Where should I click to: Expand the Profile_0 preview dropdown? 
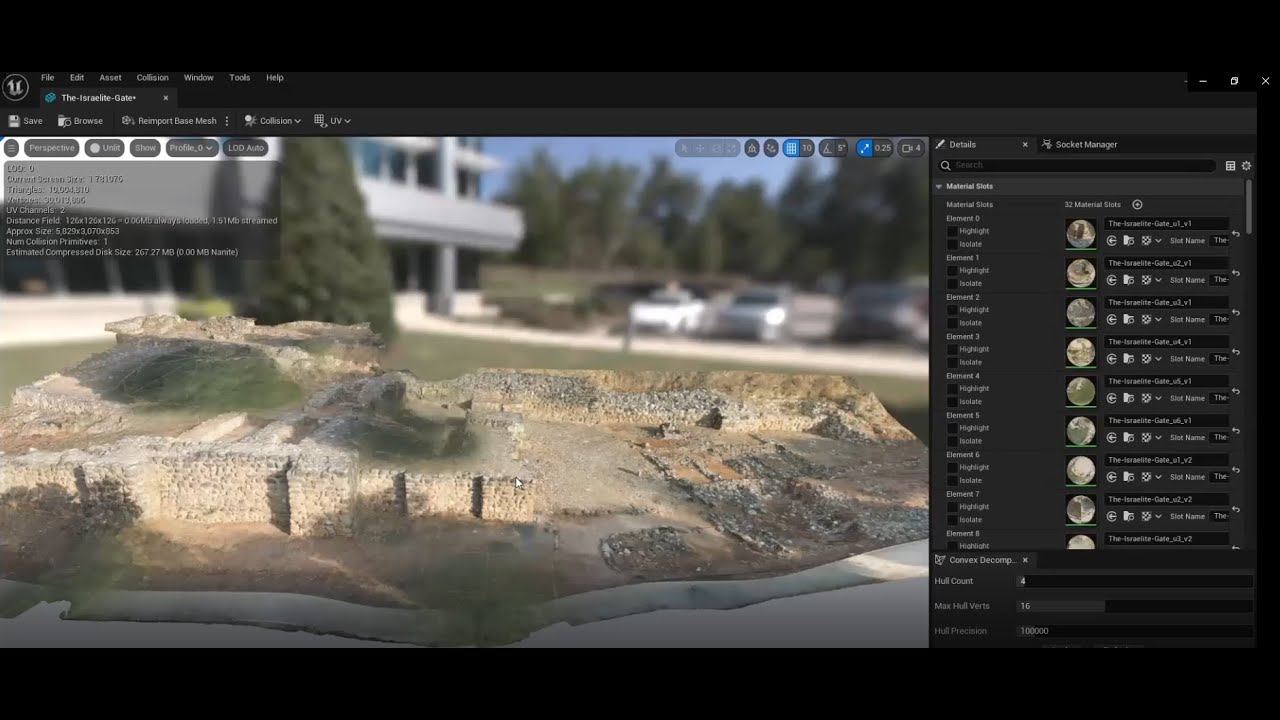(x=191, y=148)
